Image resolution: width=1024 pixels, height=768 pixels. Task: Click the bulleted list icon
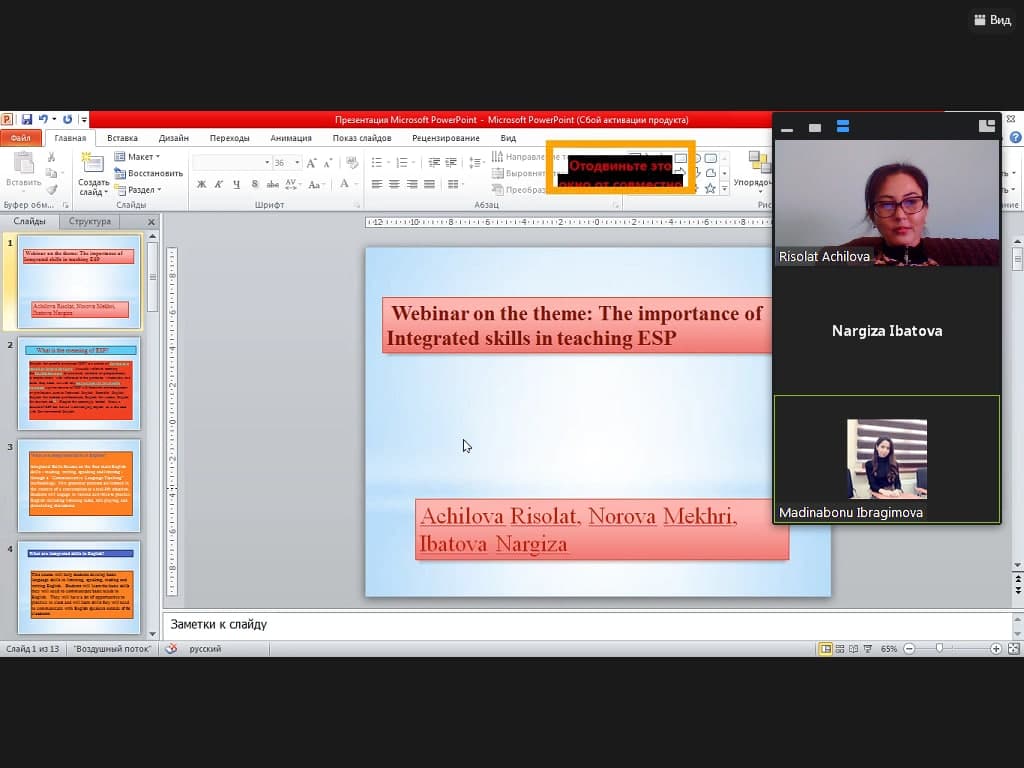pos(378,162)
